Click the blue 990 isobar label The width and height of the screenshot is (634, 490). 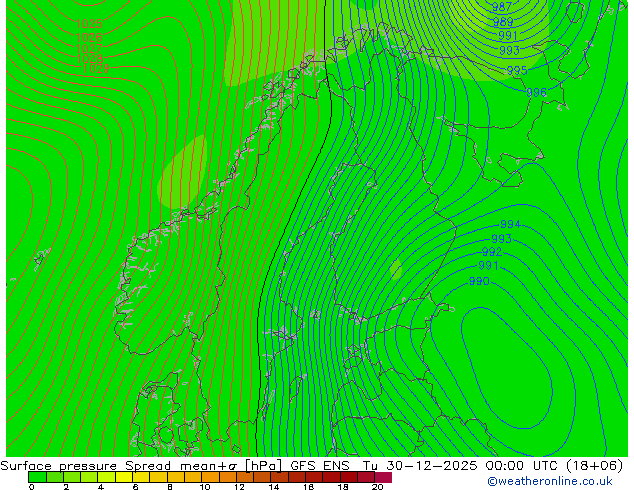tap(479, 281)
